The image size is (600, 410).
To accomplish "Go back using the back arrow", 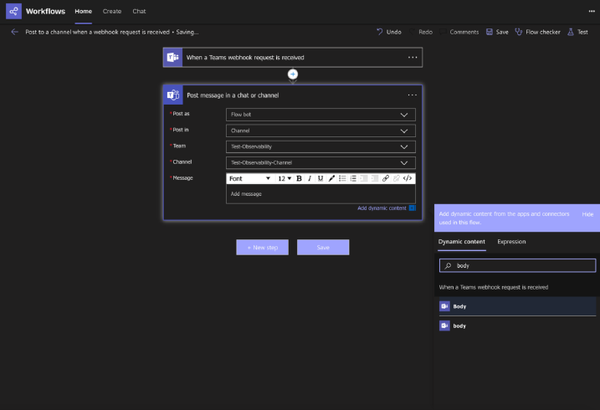I will tap(15, 32).
